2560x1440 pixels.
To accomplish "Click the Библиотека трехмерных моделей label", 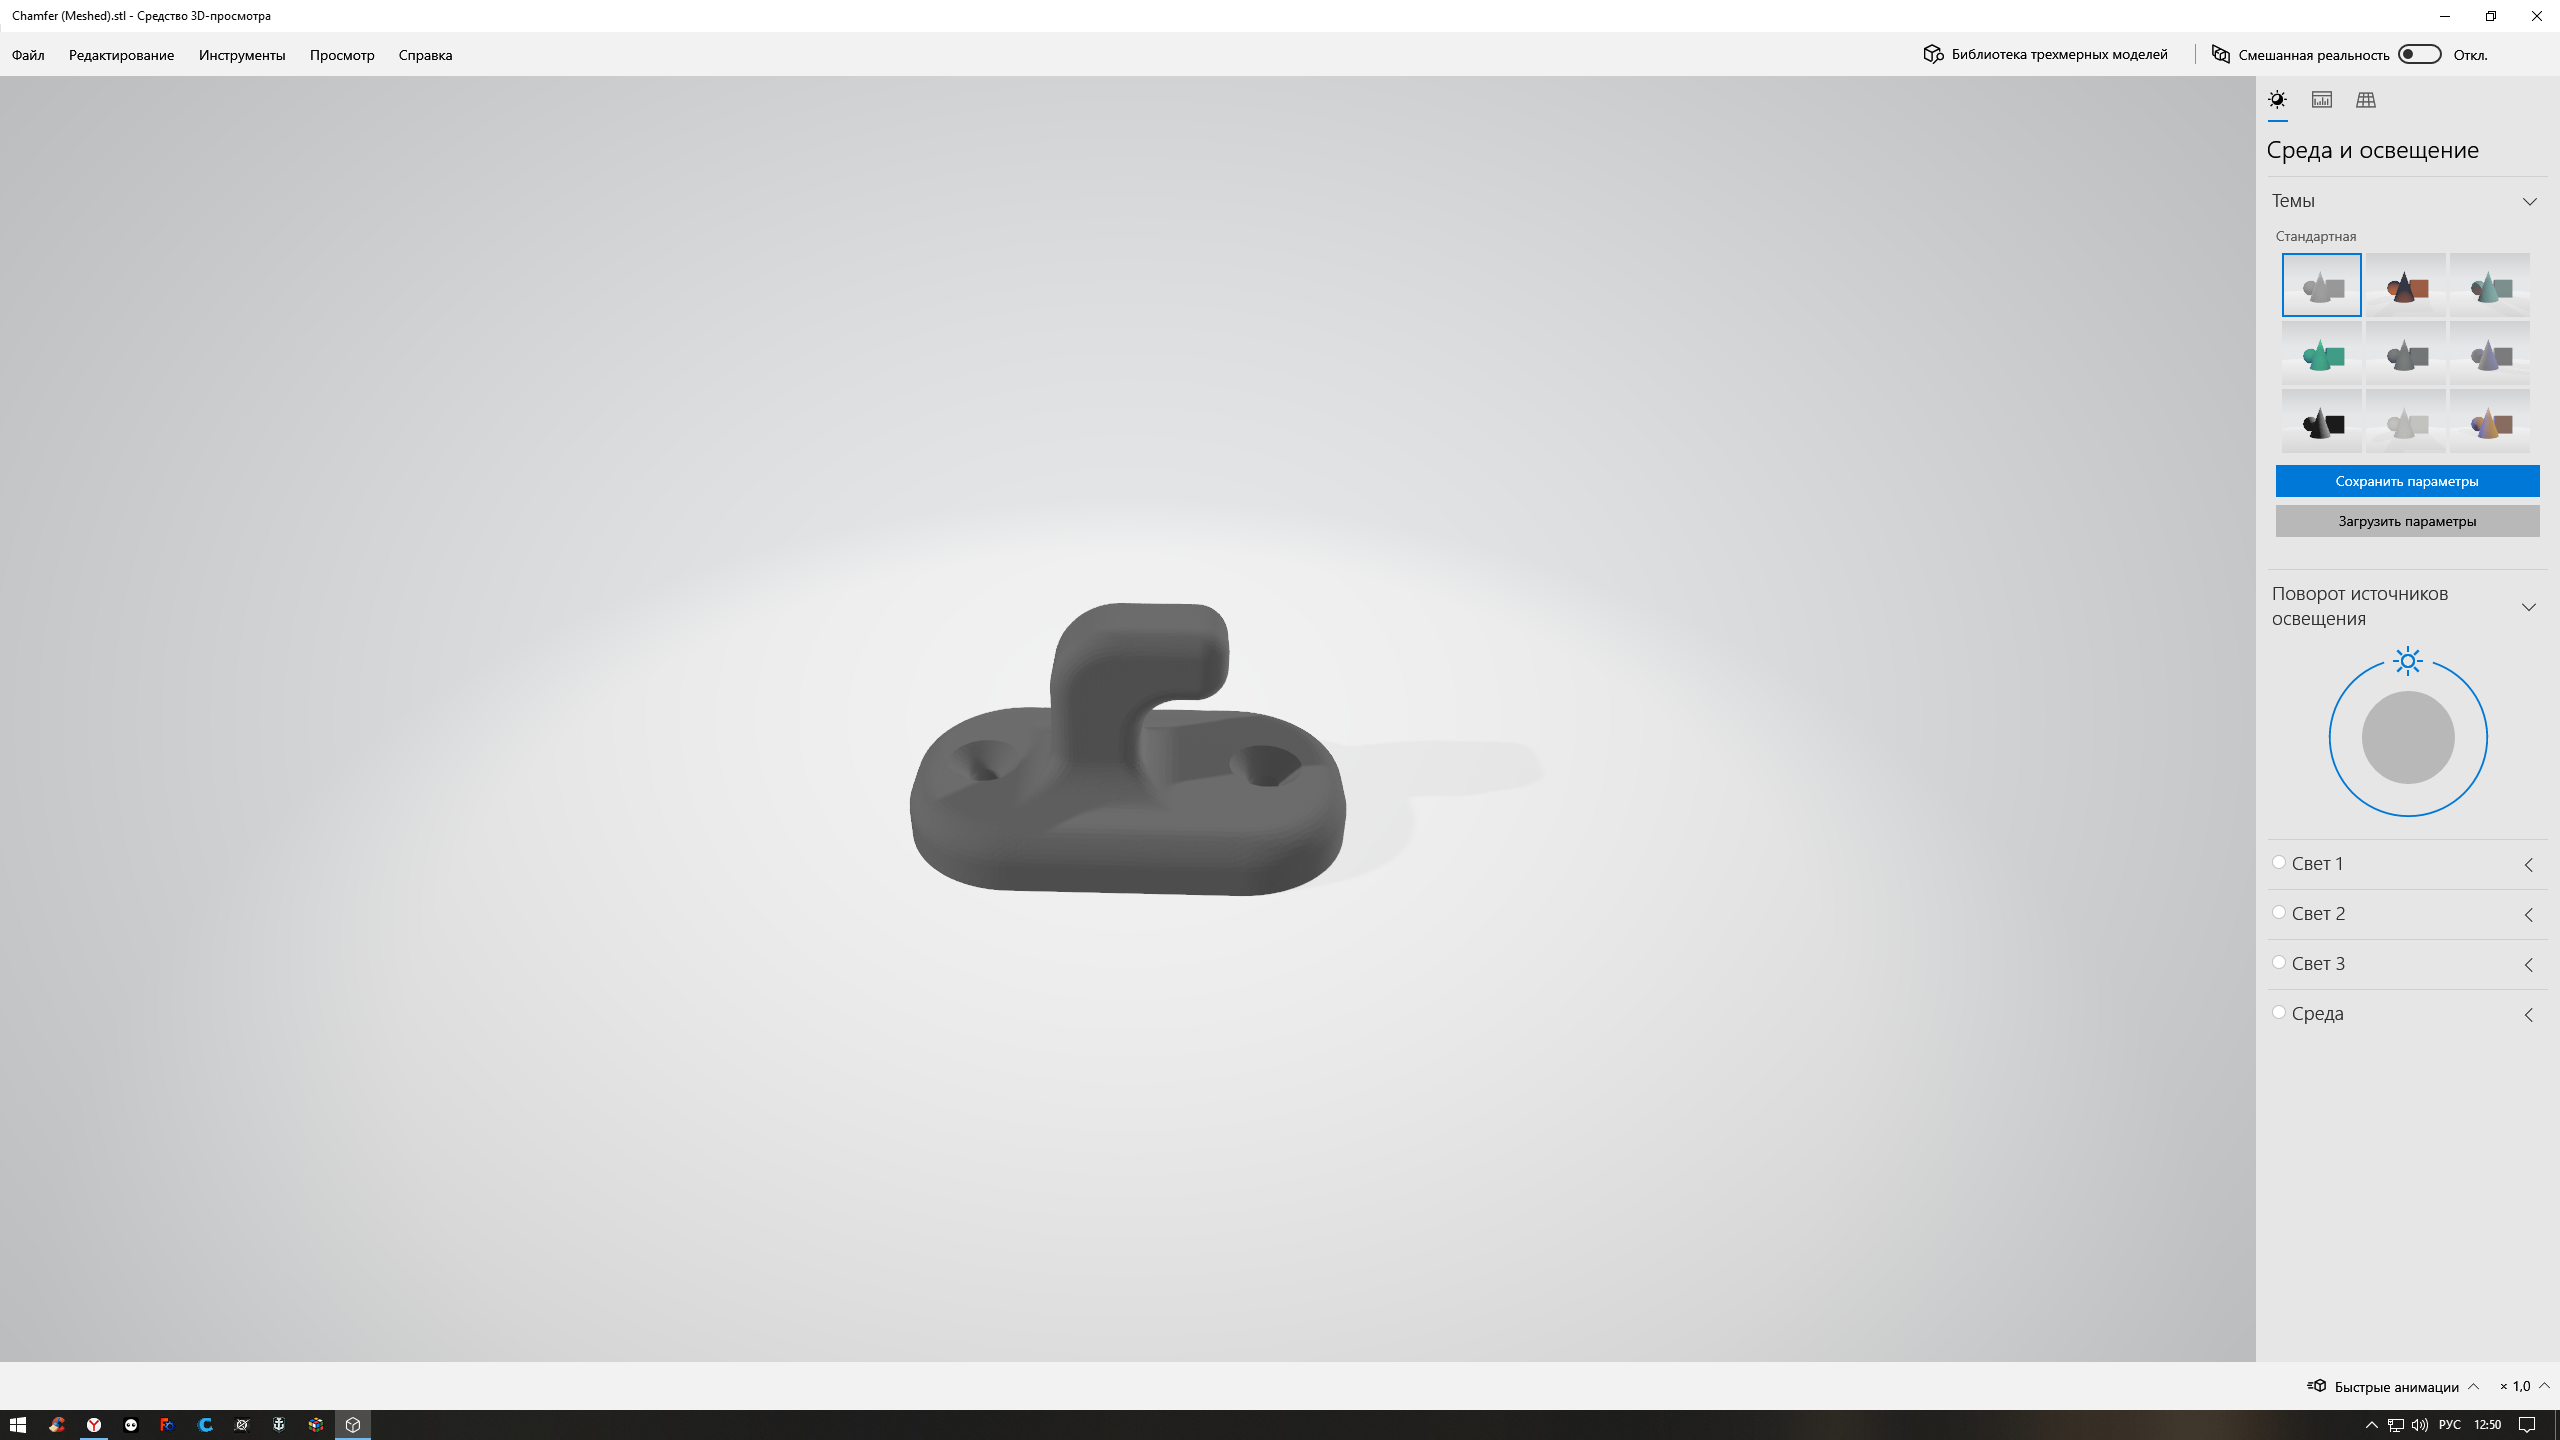I will 2059,54.
